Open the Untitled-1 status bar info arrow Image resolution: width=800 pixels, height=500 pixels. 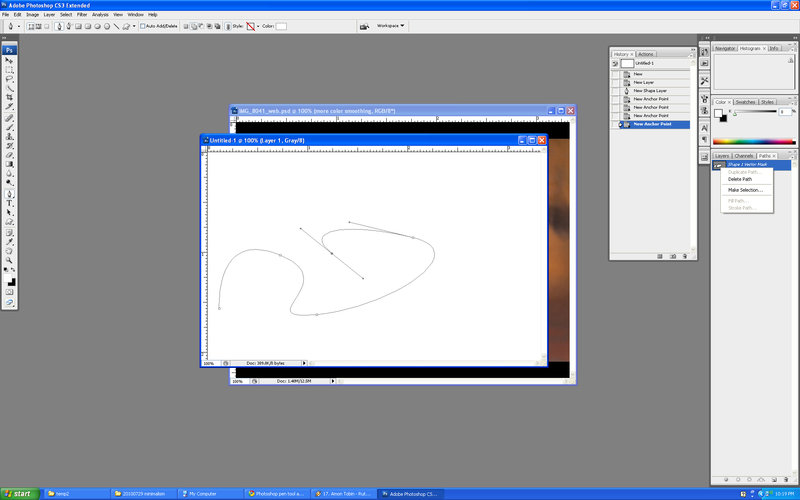click(304, 363)
